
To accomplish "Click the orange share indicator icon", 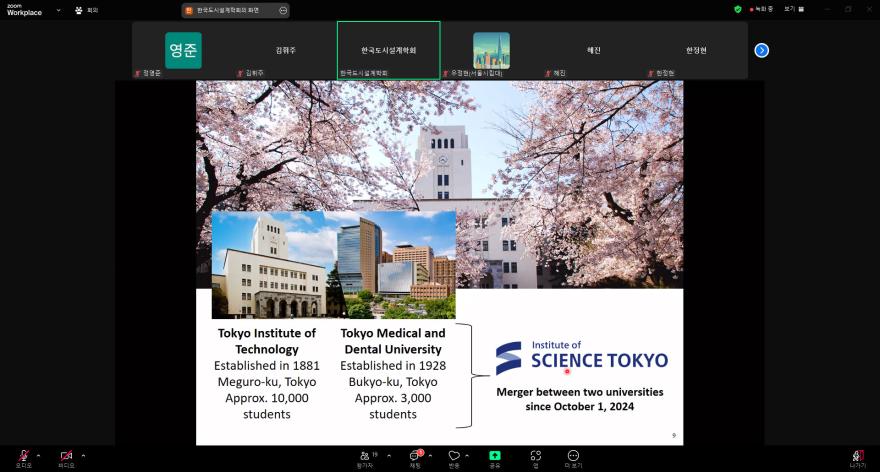I will (189, 11).
